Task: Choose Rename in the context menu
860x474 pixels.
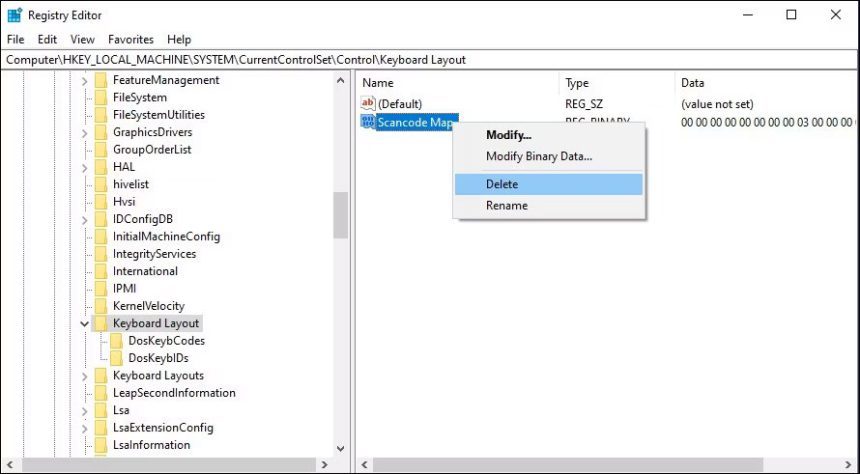Action: 506,205
